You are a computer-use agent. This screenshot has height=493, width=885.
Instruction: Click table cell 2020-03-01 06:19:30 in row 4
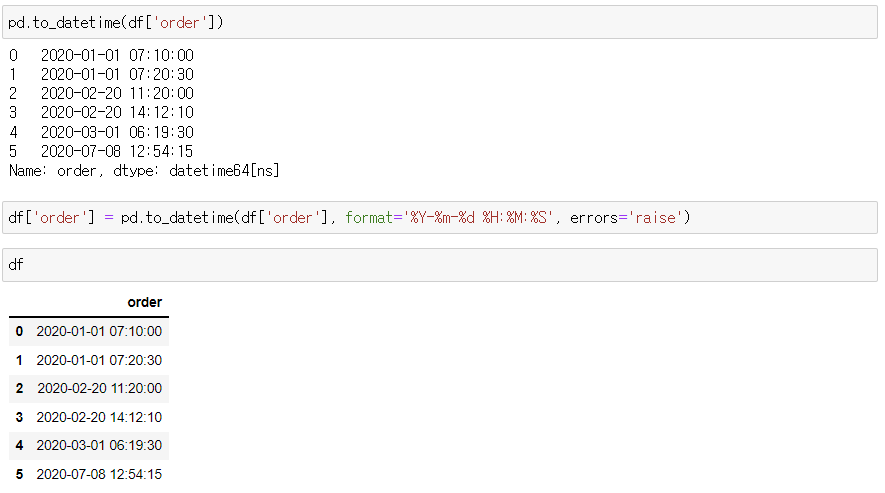point(99,446)
